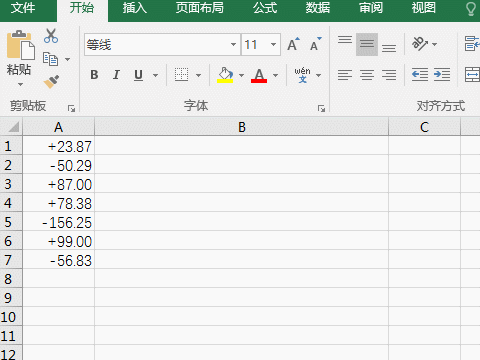Click the wrap text icon
480x360 pixels.
[x=472, y=44]
